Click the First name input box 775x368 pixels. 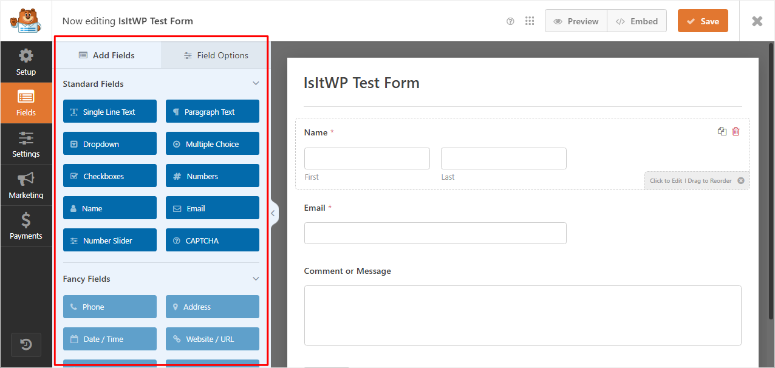(x=367, y=159)
